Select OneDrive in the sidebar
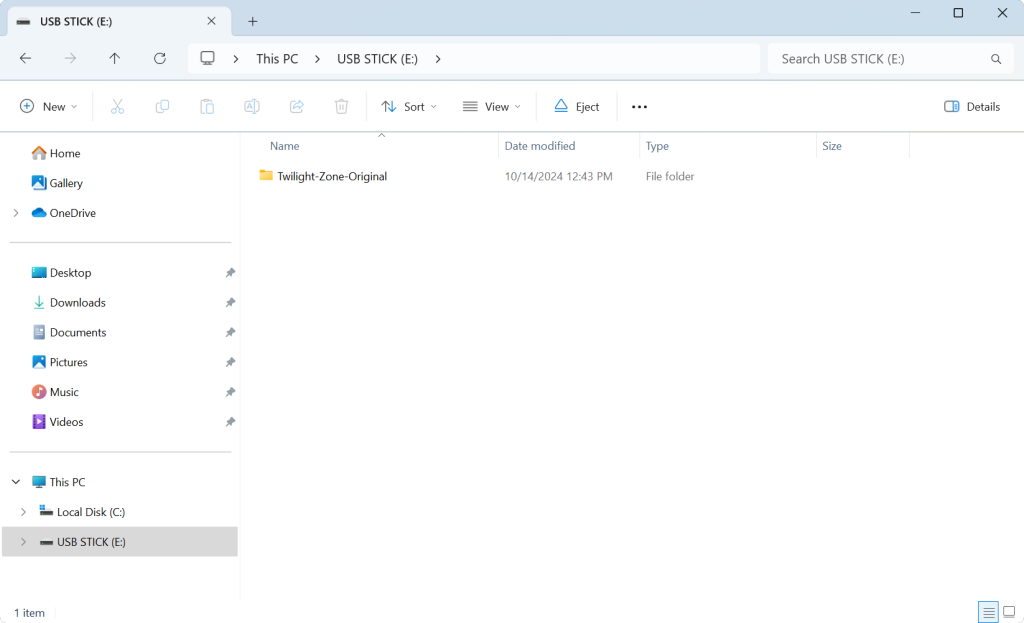1024x623 pixels. [x=64, y=213]
